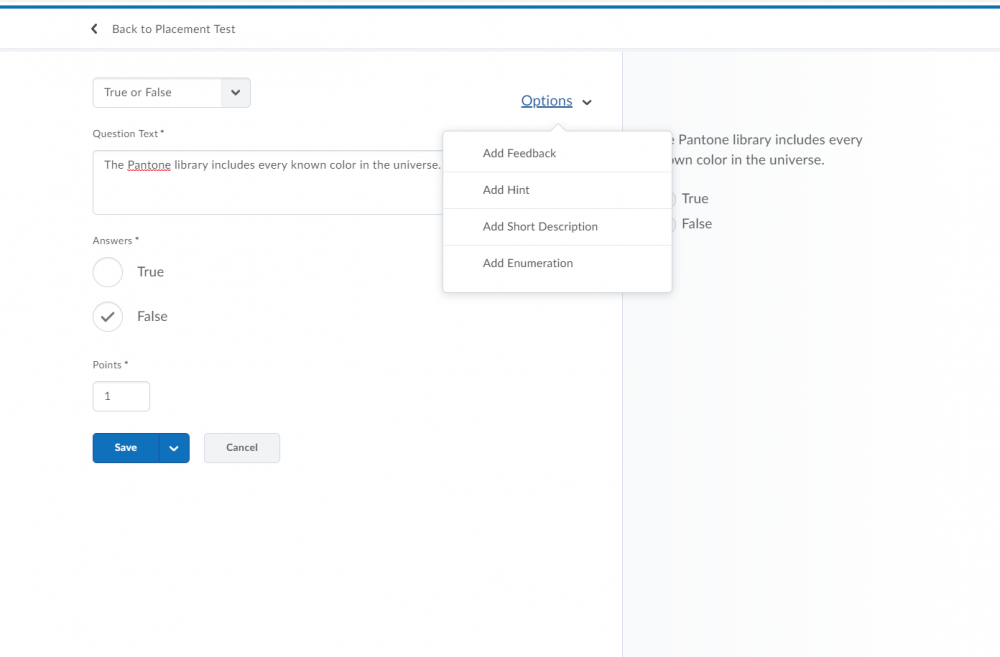
Task: Click the back arrow chevron at top
Action: tap(93, 28)
